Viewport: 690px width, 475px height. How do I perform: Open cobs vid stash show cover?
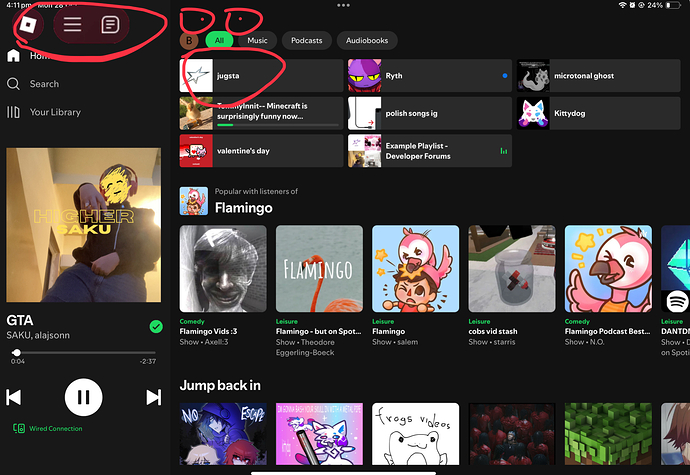(x=512, y=269)
